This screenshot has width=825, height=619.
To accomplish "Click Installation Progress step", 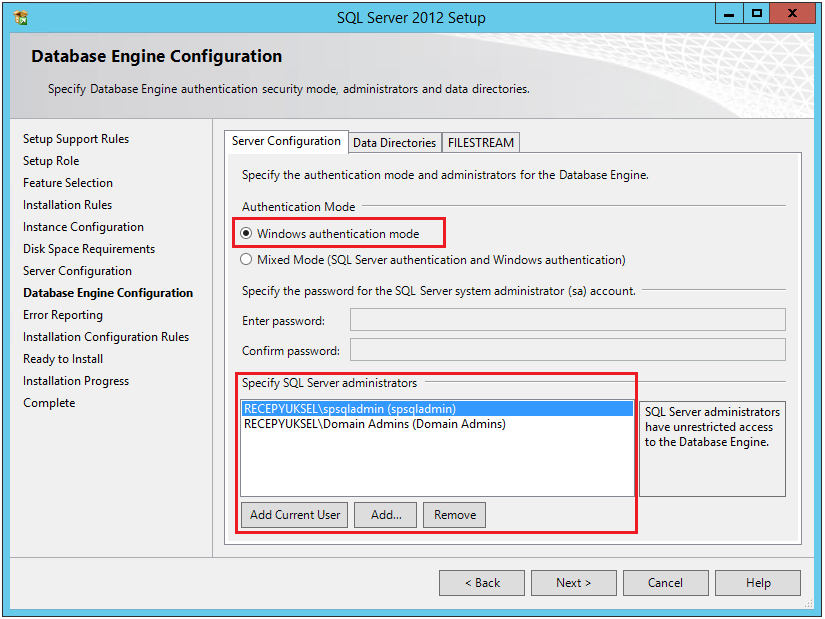I will click(76, 381).
